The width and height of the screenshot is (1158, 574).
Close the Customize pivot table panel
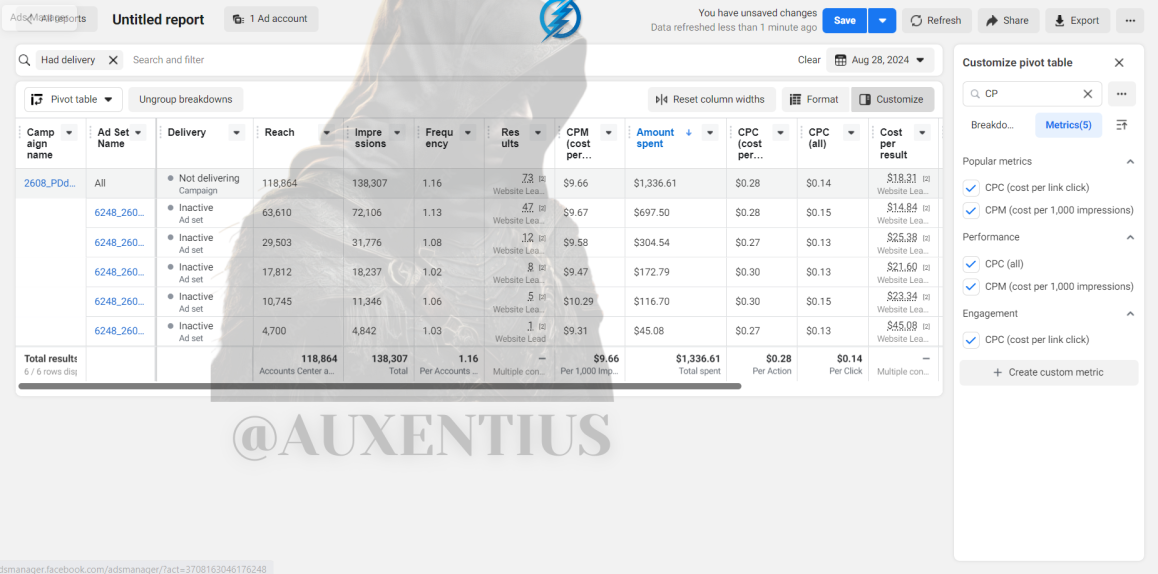(x=1119, y=63)
